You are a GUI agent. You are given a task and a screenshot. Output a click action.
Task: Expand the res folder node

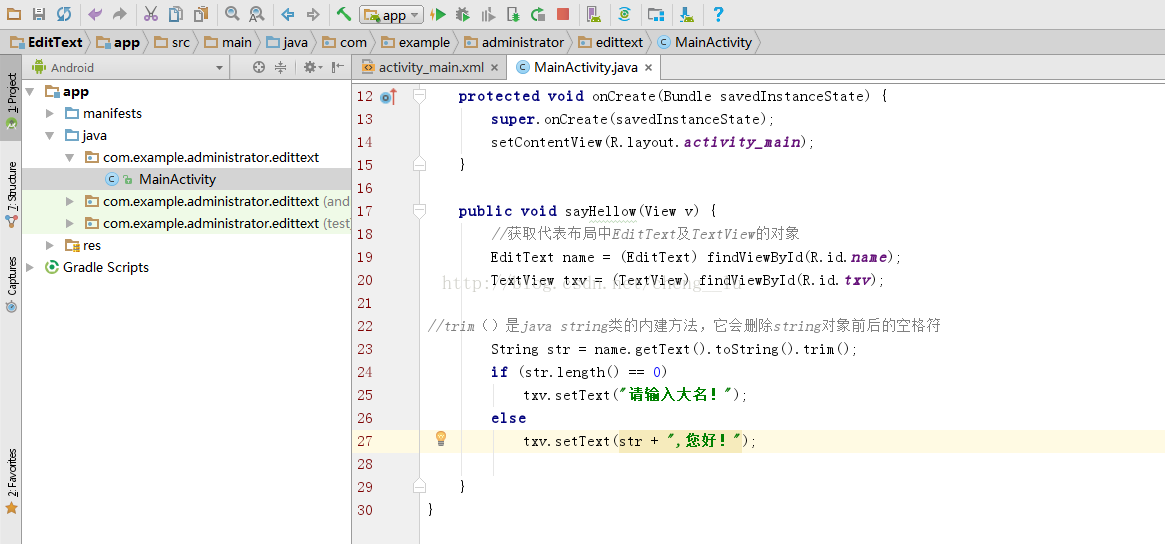(x=50, y=245)
